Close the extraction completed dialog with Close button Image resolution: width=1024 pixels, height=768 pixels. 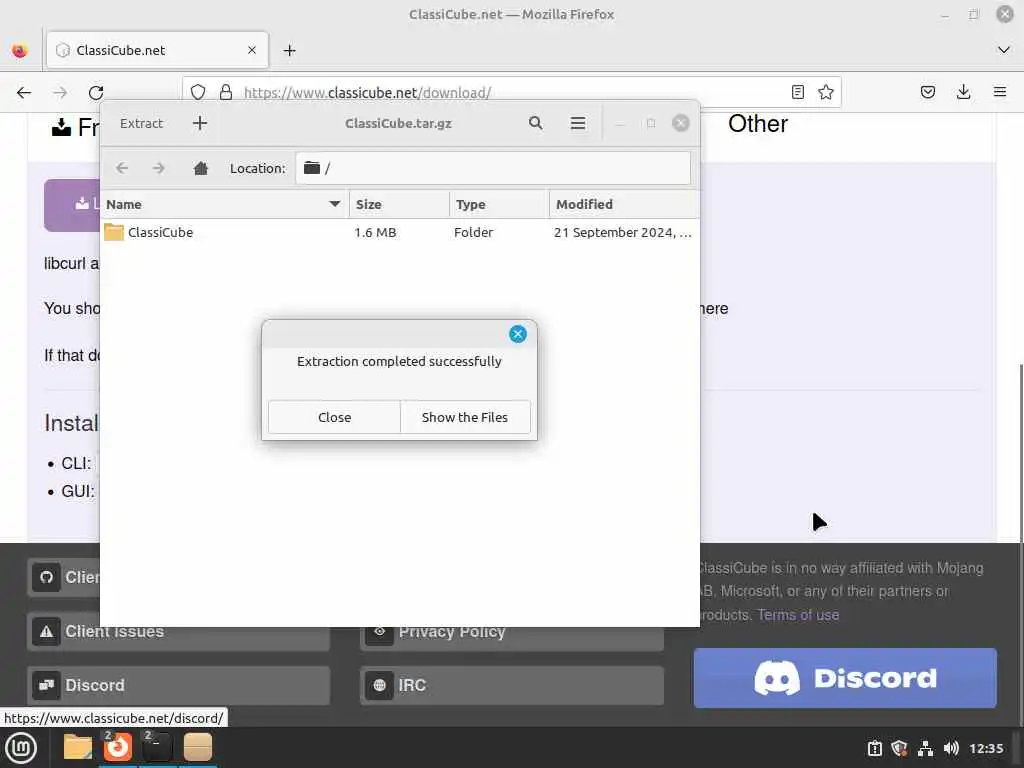pyautogui.click(x=334, y=417)
